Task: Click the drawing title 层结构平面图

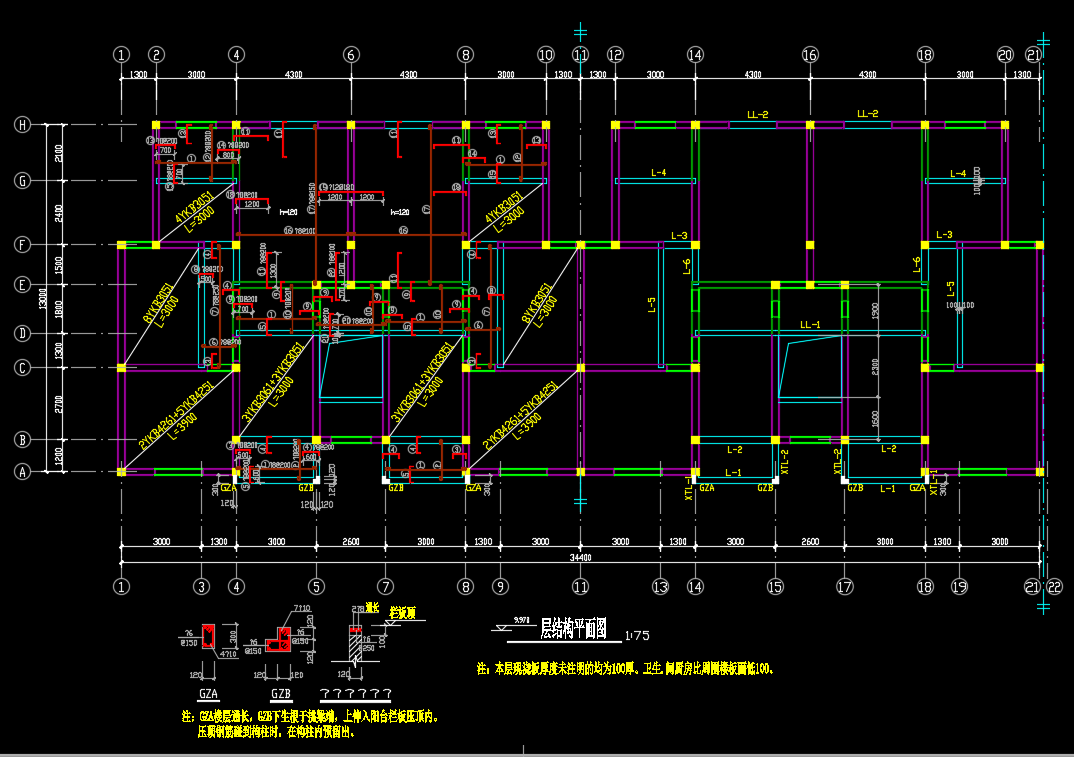Action: click(x=573, y=628)
